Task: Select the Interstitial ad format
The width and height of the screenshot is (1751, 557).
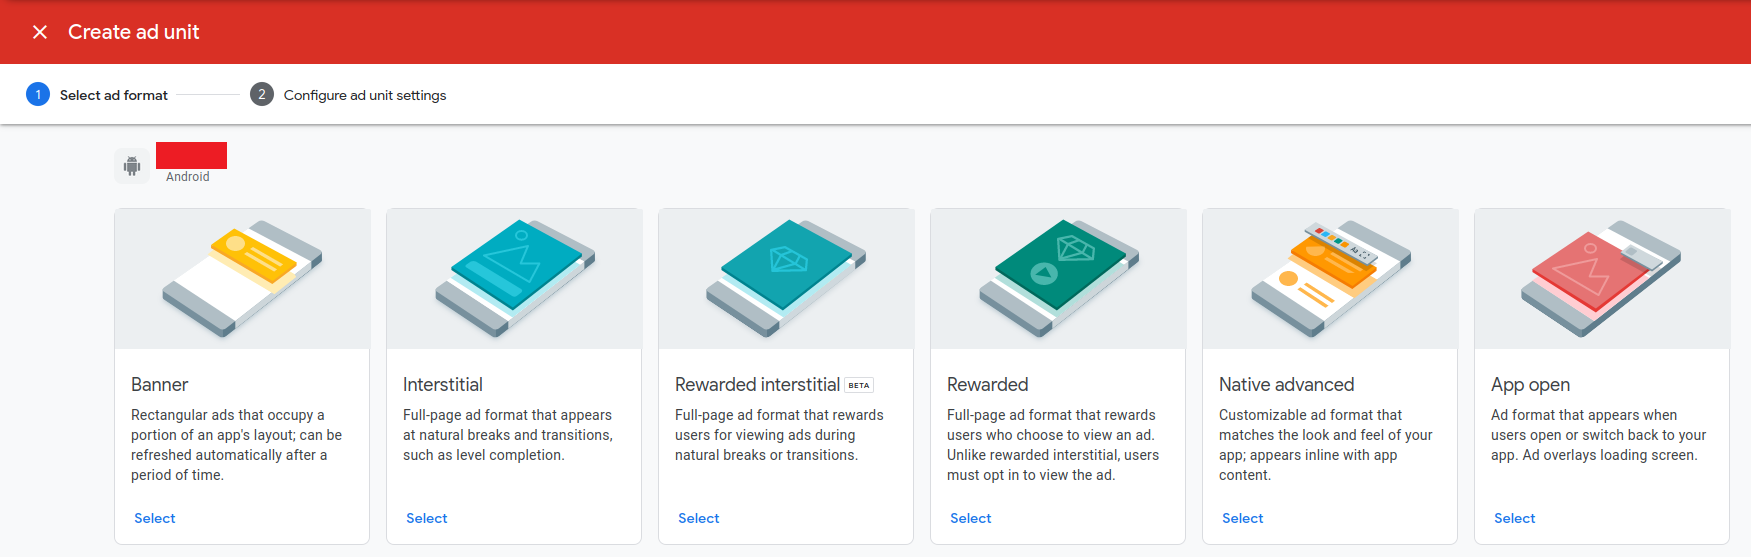Action: pos(427,518)
